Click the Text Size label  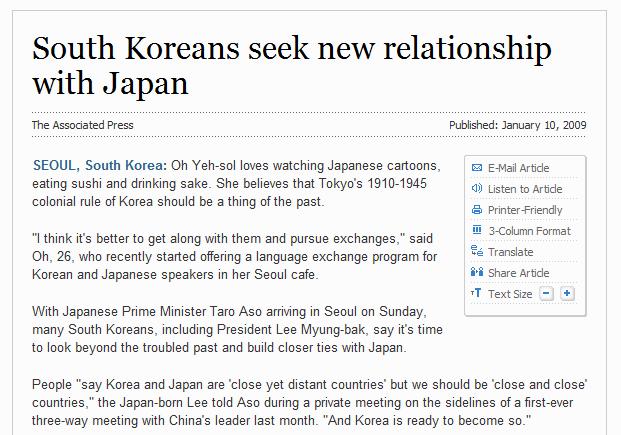(x=510, y=294)
